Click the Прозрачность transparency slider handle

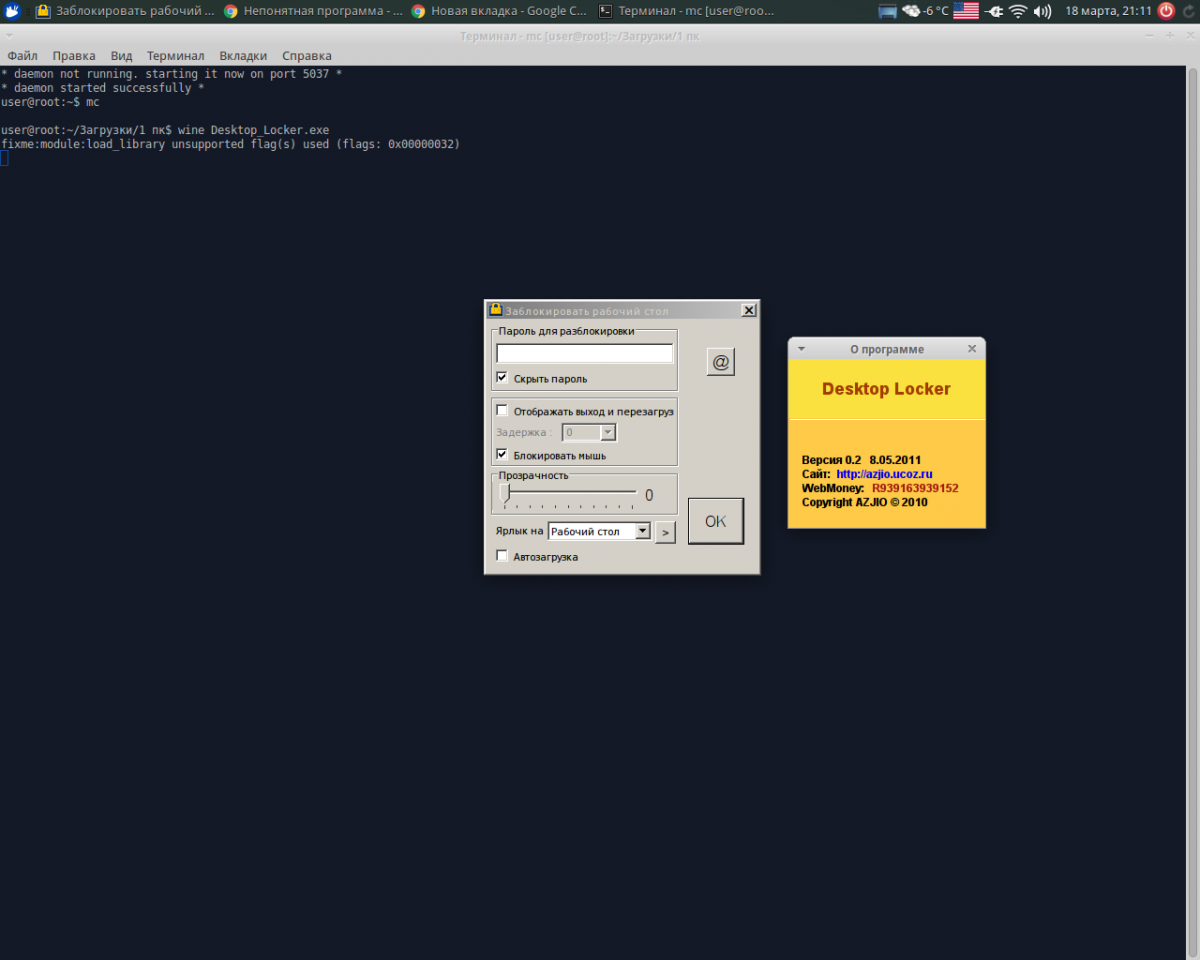coord(505,492)
